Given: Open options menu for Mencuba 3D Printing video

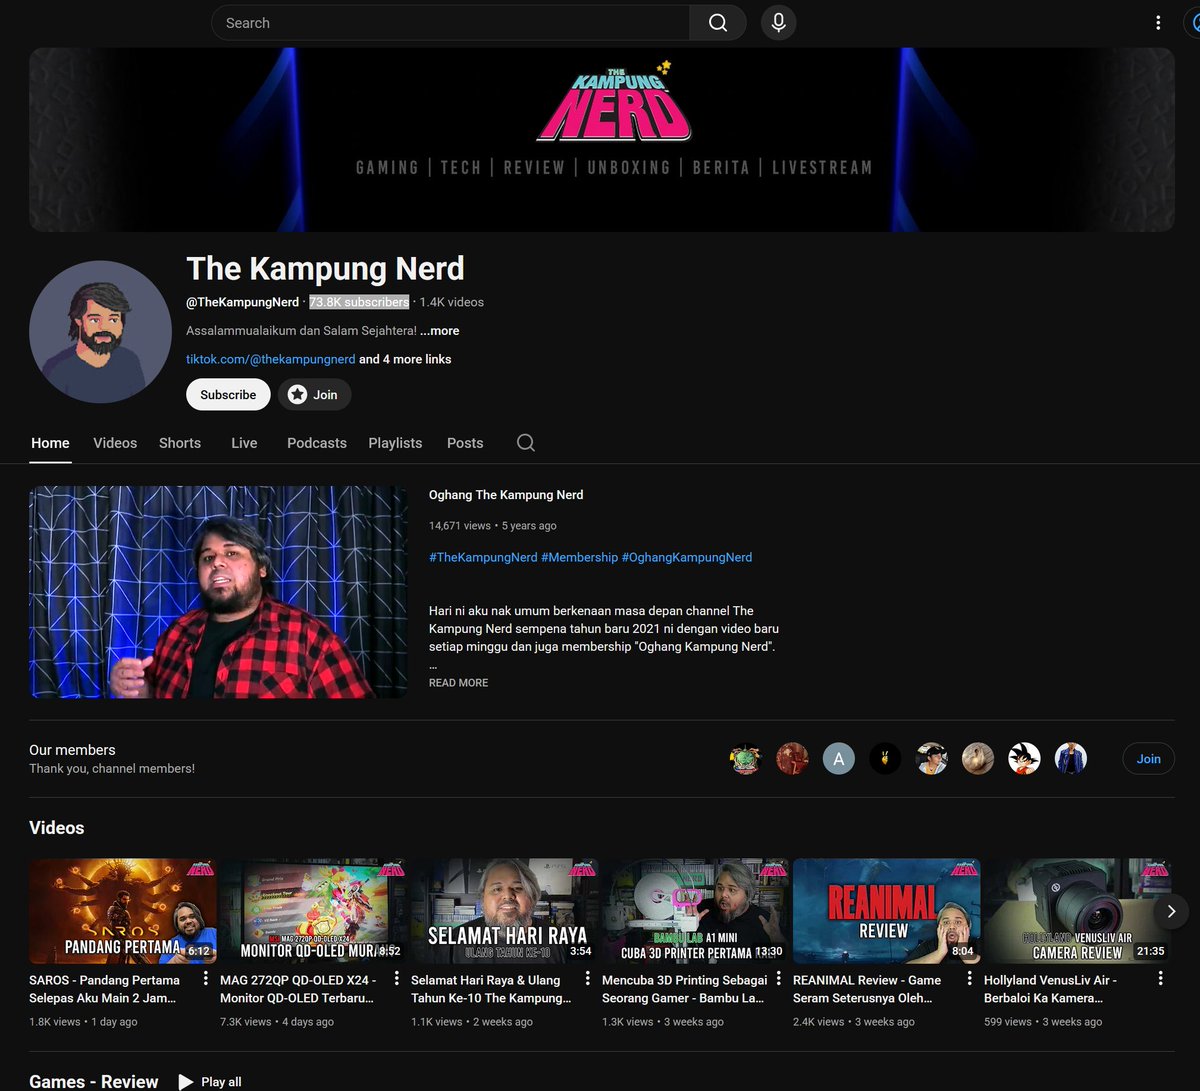Looking at the screenshot, I should 779,979.
